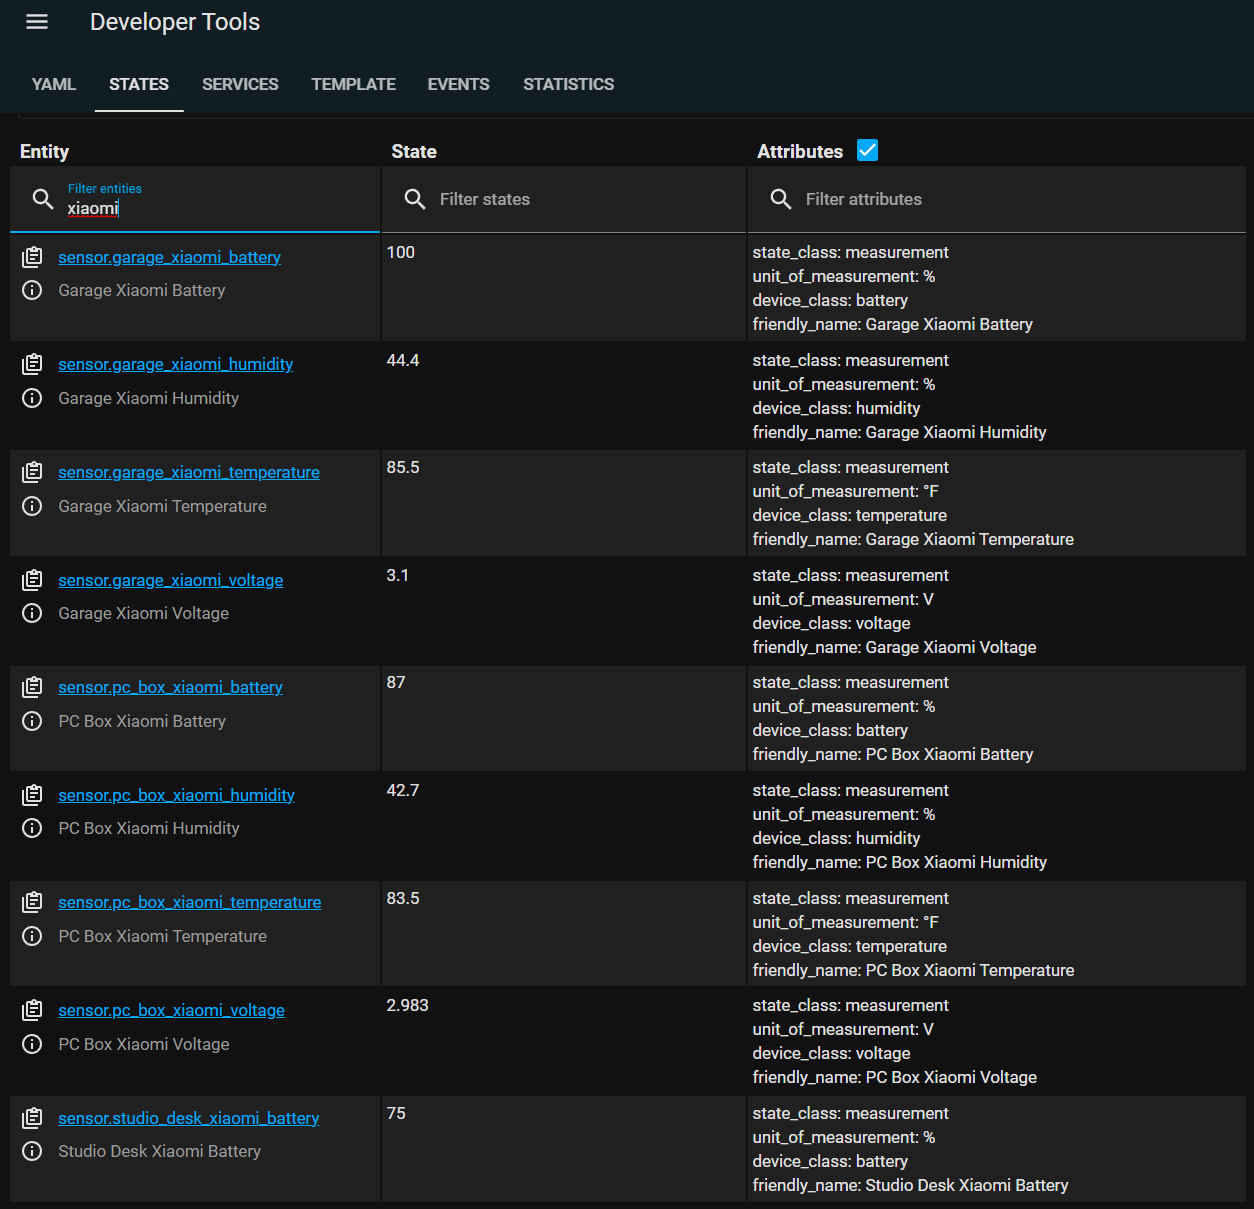Viewport: 1254px width, 1209px height.
Task: Open the hamburger sidebar menu
Action: 37,22
